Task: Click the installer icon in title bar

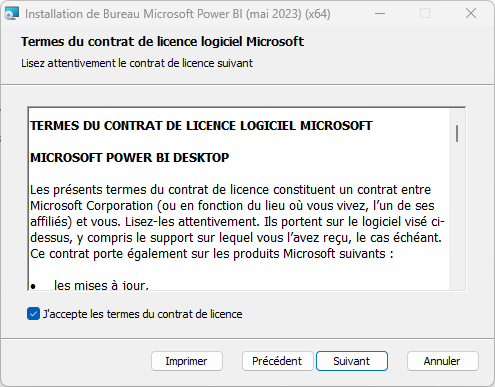Action: 12,14
